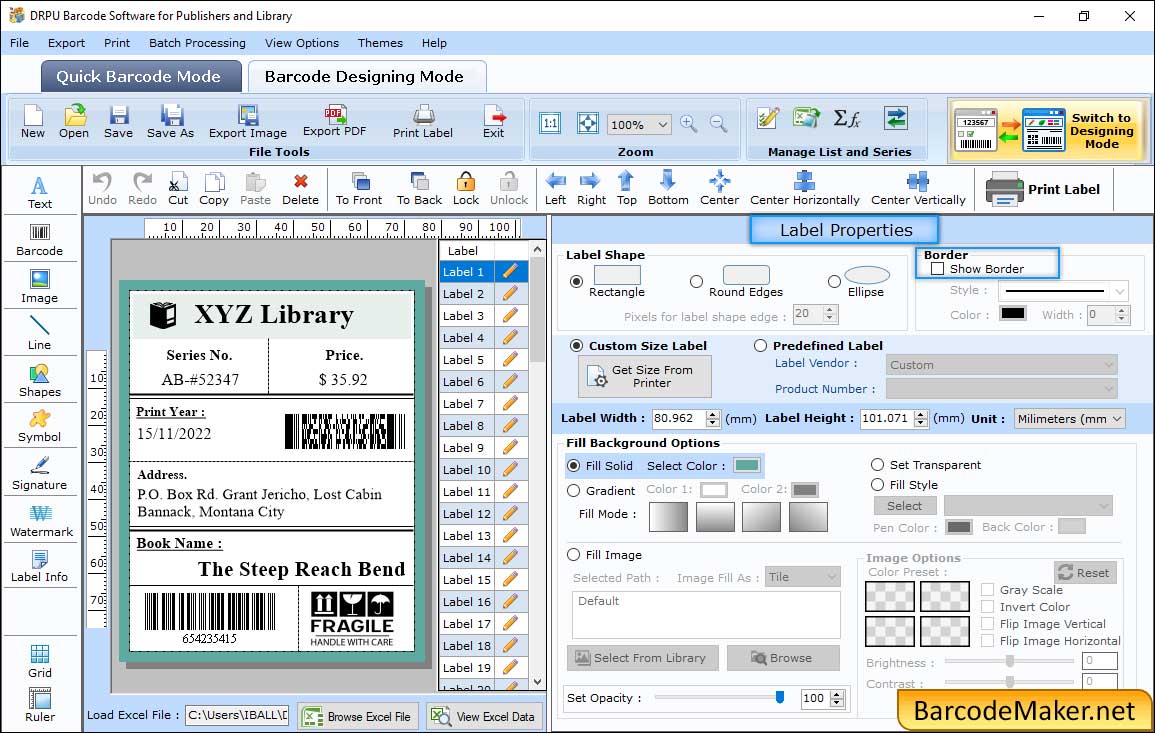The width and height of the screenshot is (1155, 733).
Task: Click the large Print Label button
Action: coord(1043,189)
